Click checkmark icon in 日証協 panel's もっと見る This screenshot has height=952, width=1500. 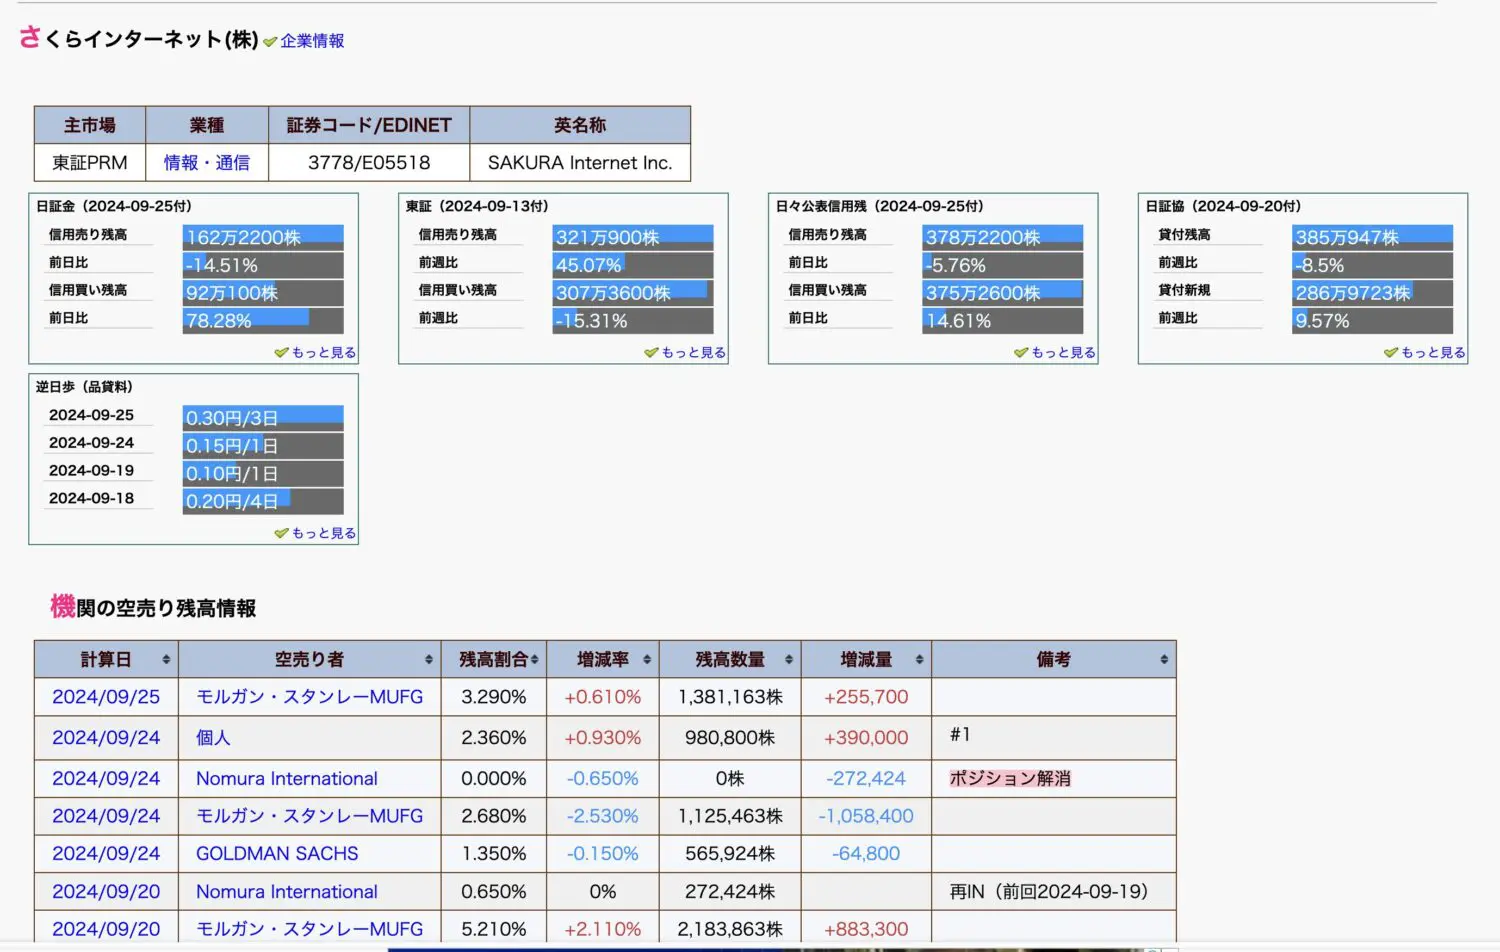(x=1391, y=353)
